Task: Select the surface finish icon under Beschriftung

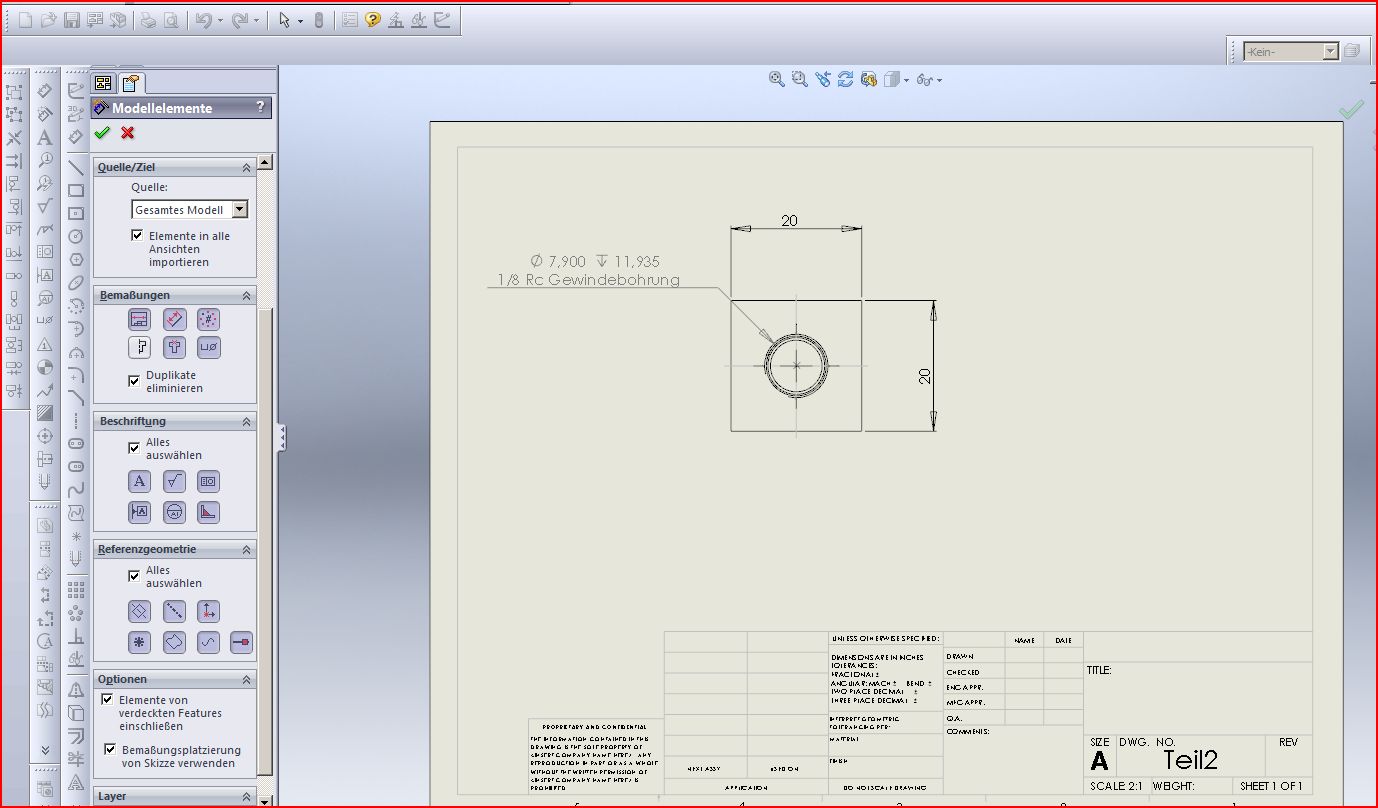Action: click(174, 482)
